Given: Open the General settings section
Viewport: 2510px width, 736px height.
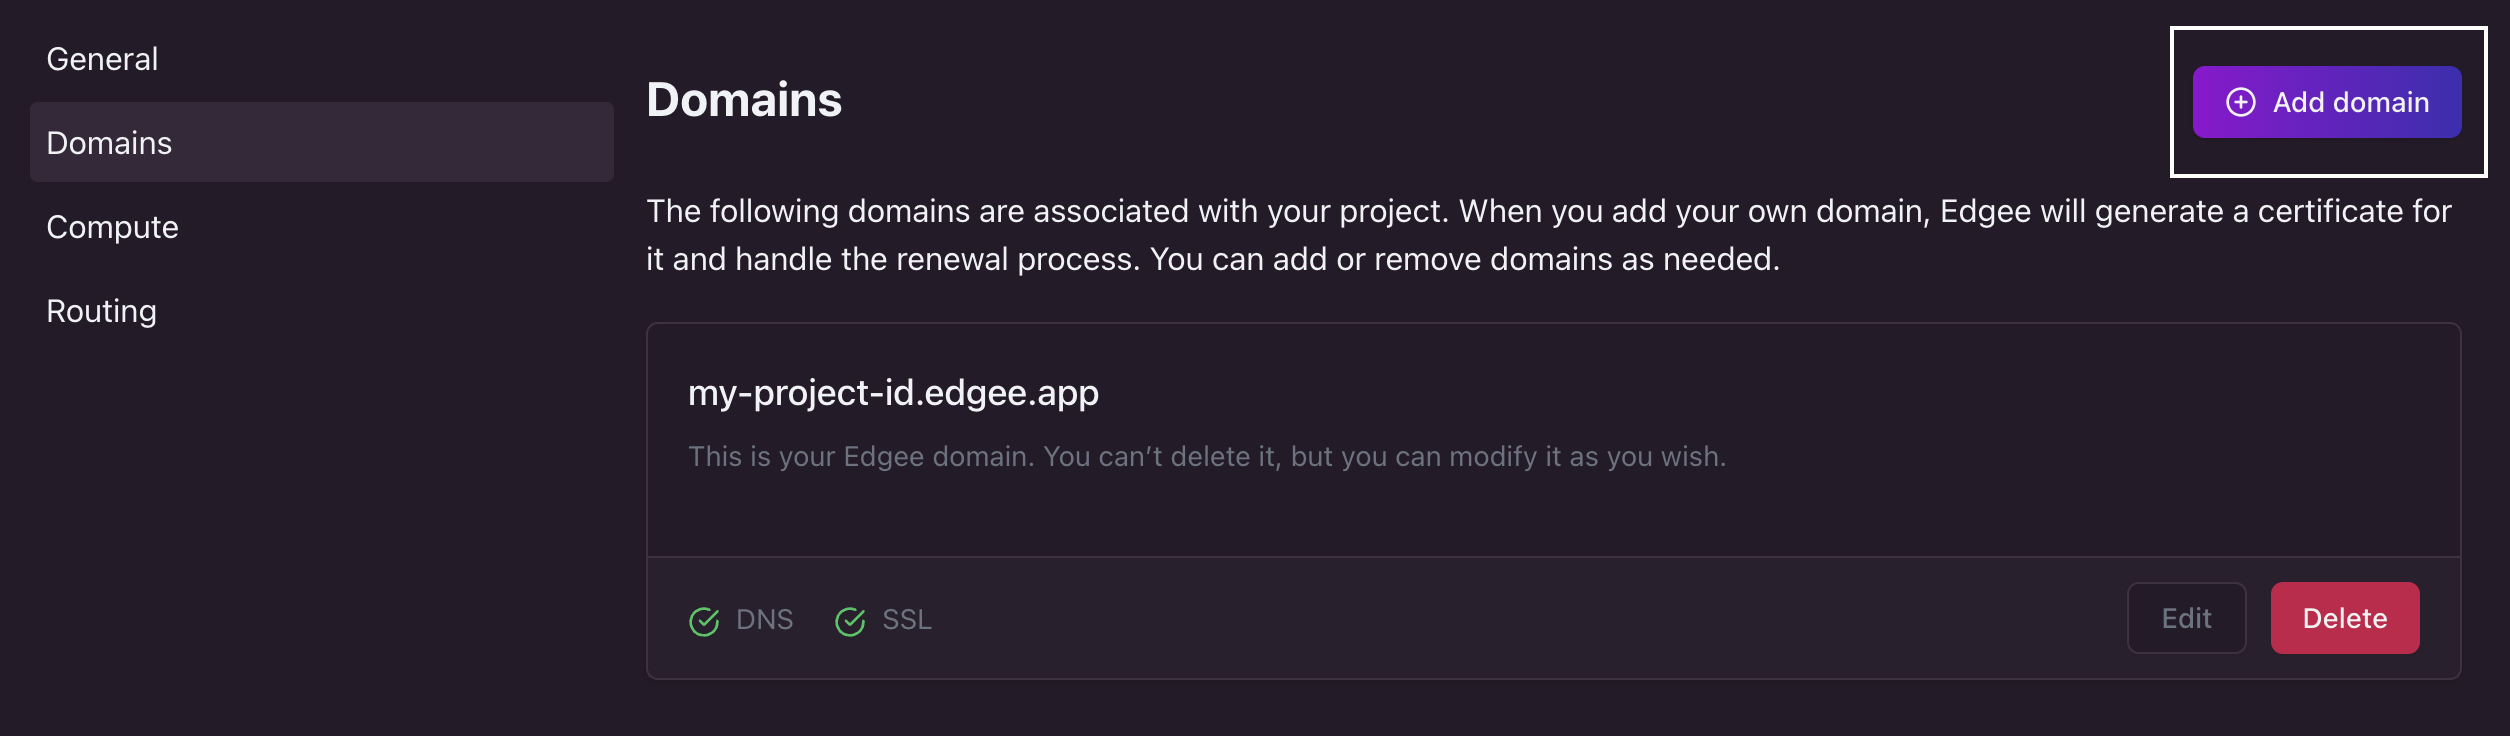Looking at the screenshot, I should click(x=102, y=58).
